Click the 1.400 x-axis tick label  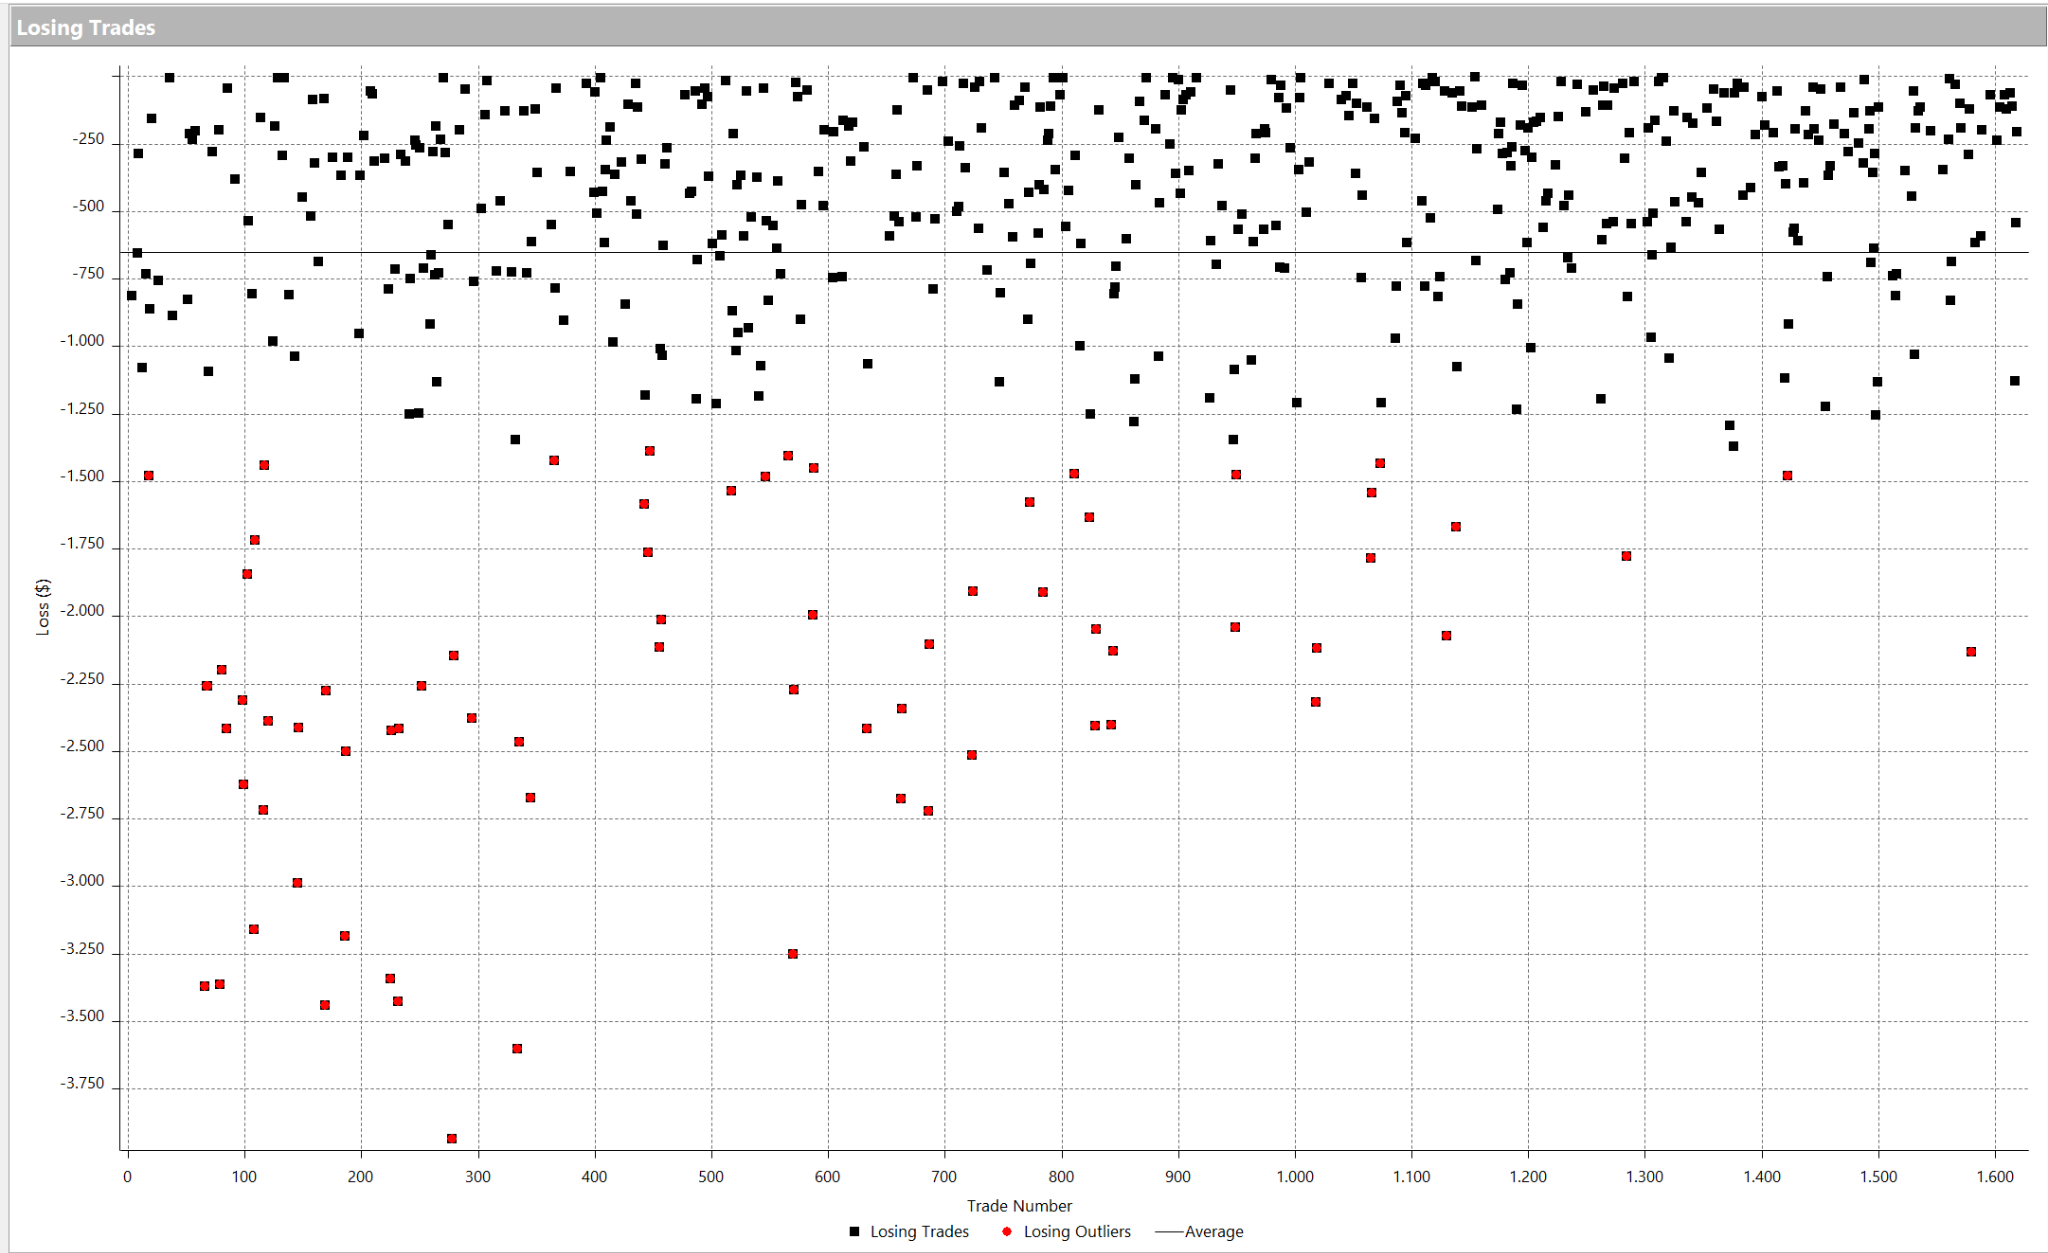pyautogui.click(x=1762, y=1177)
